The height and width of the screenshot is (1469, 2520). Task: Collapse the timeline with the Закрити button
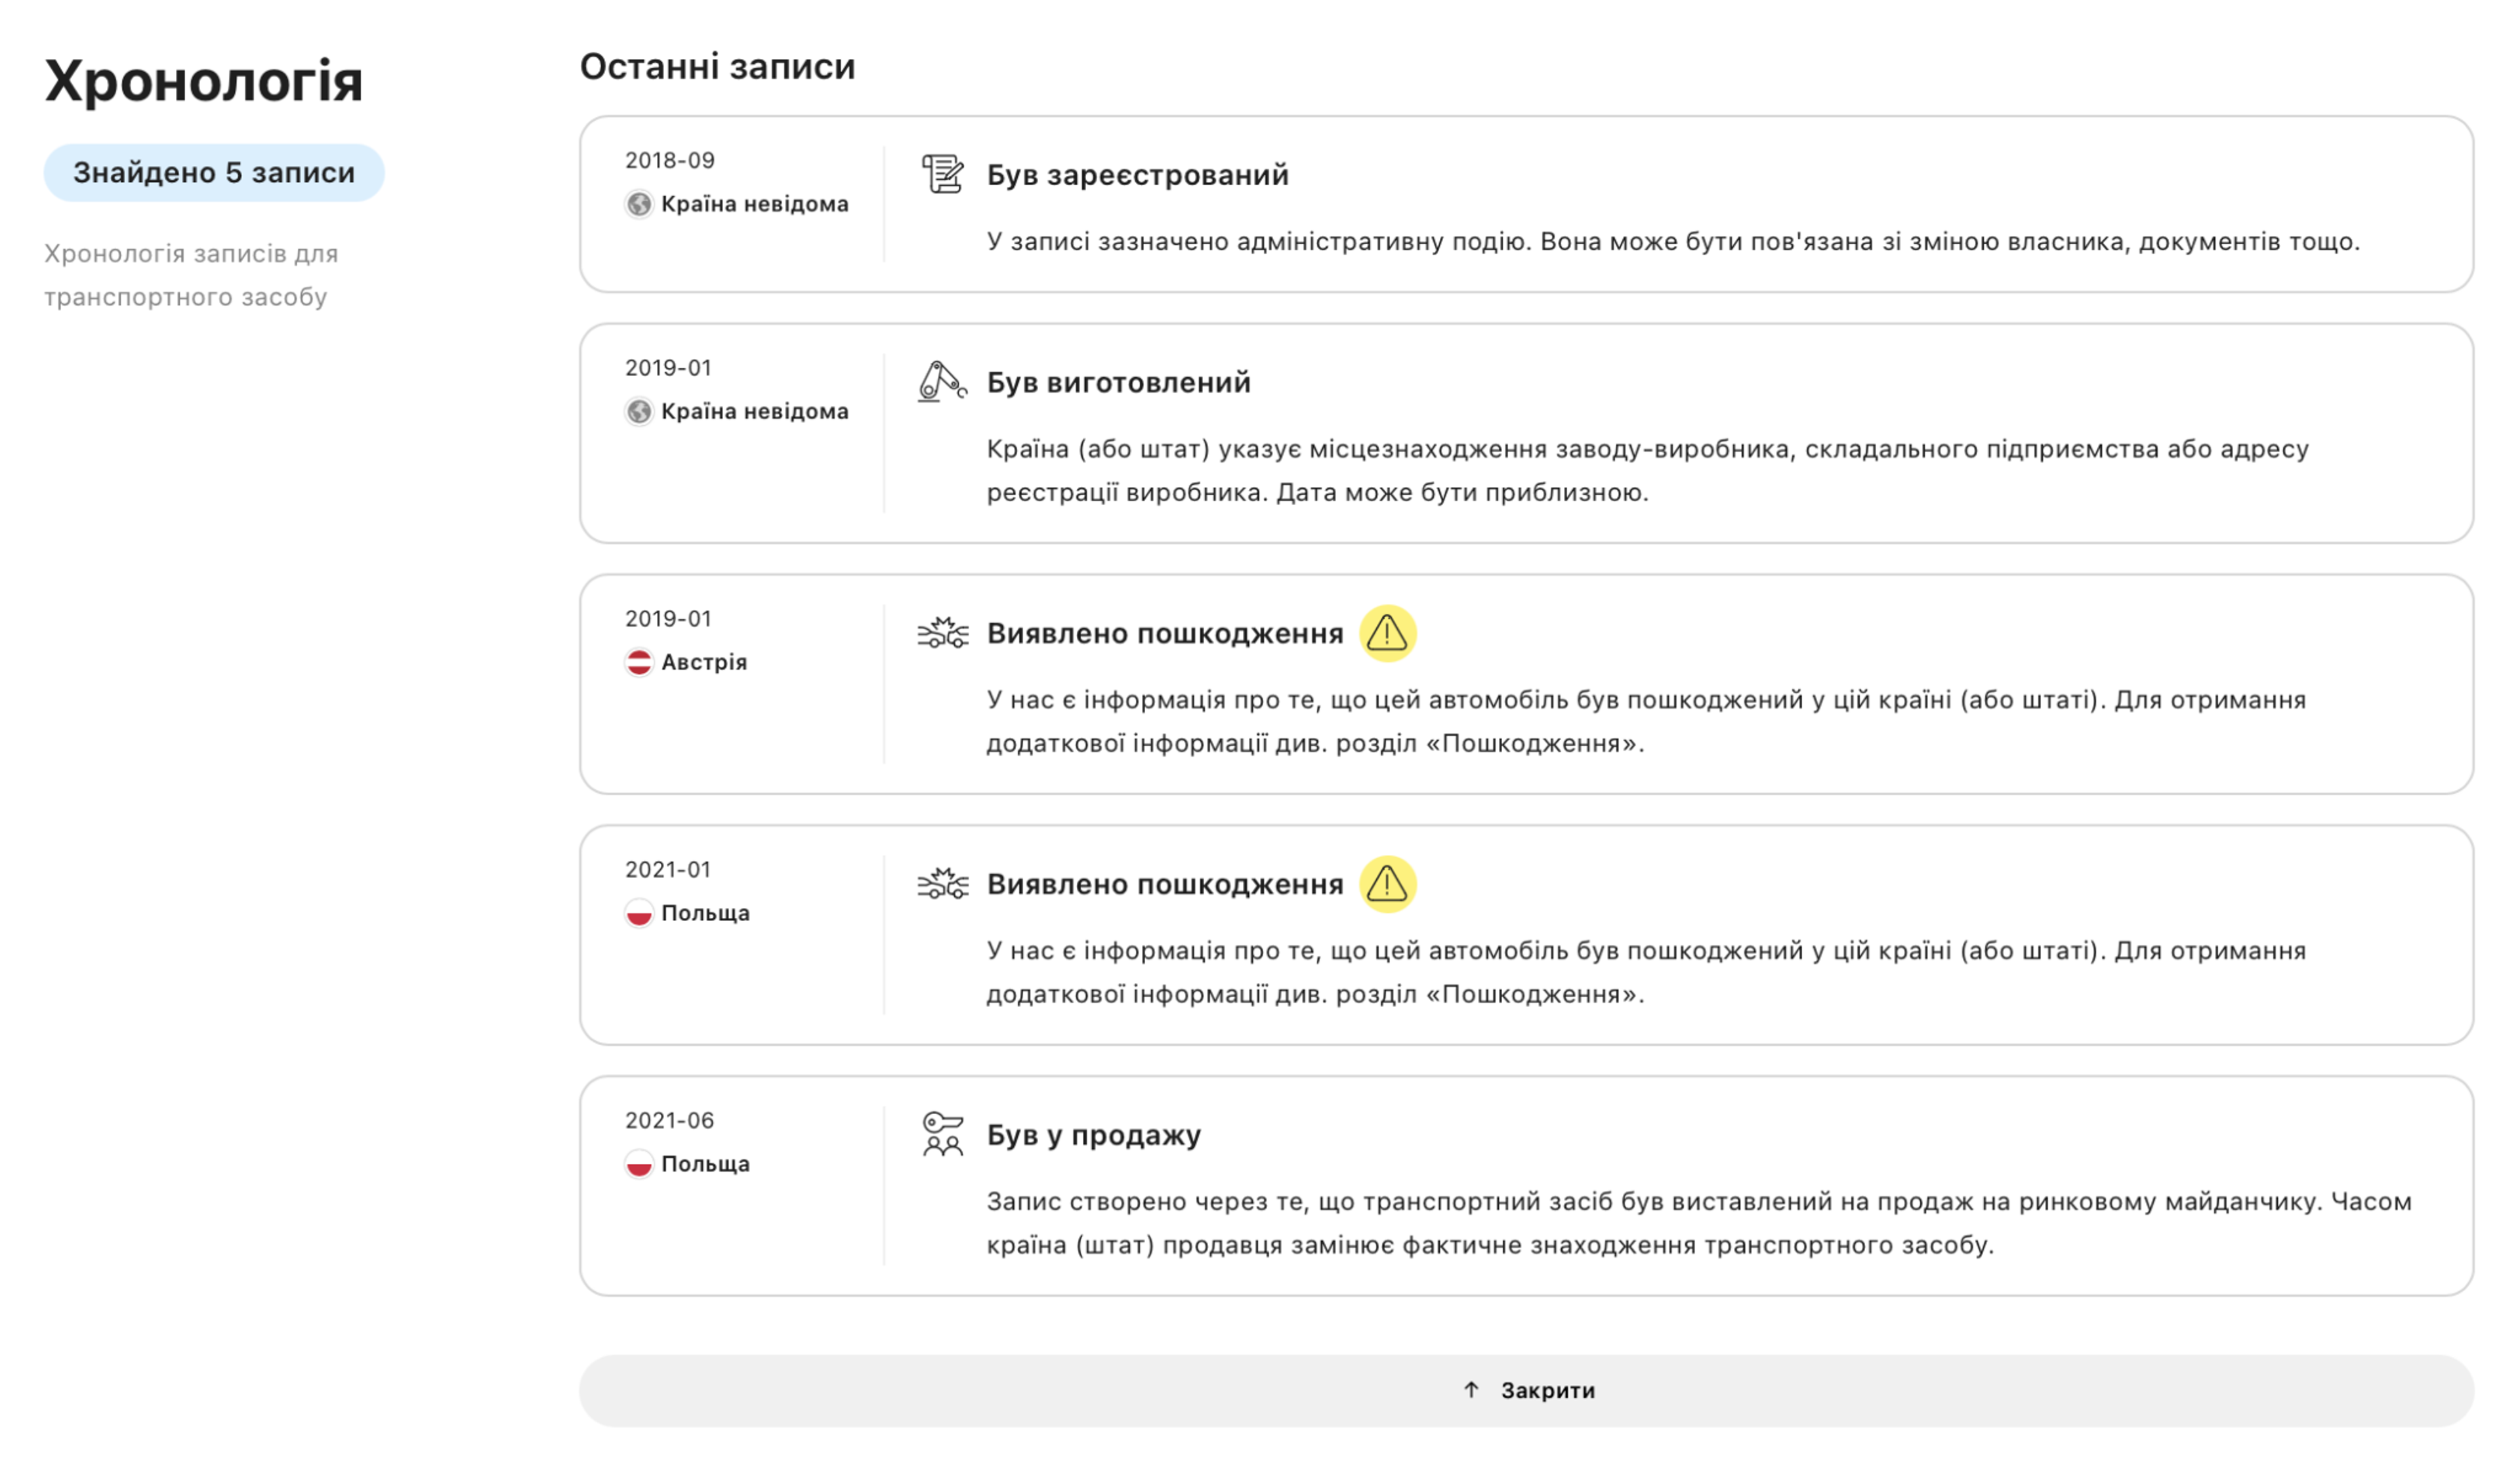pyautogui.click(x=1526, y=1390)
